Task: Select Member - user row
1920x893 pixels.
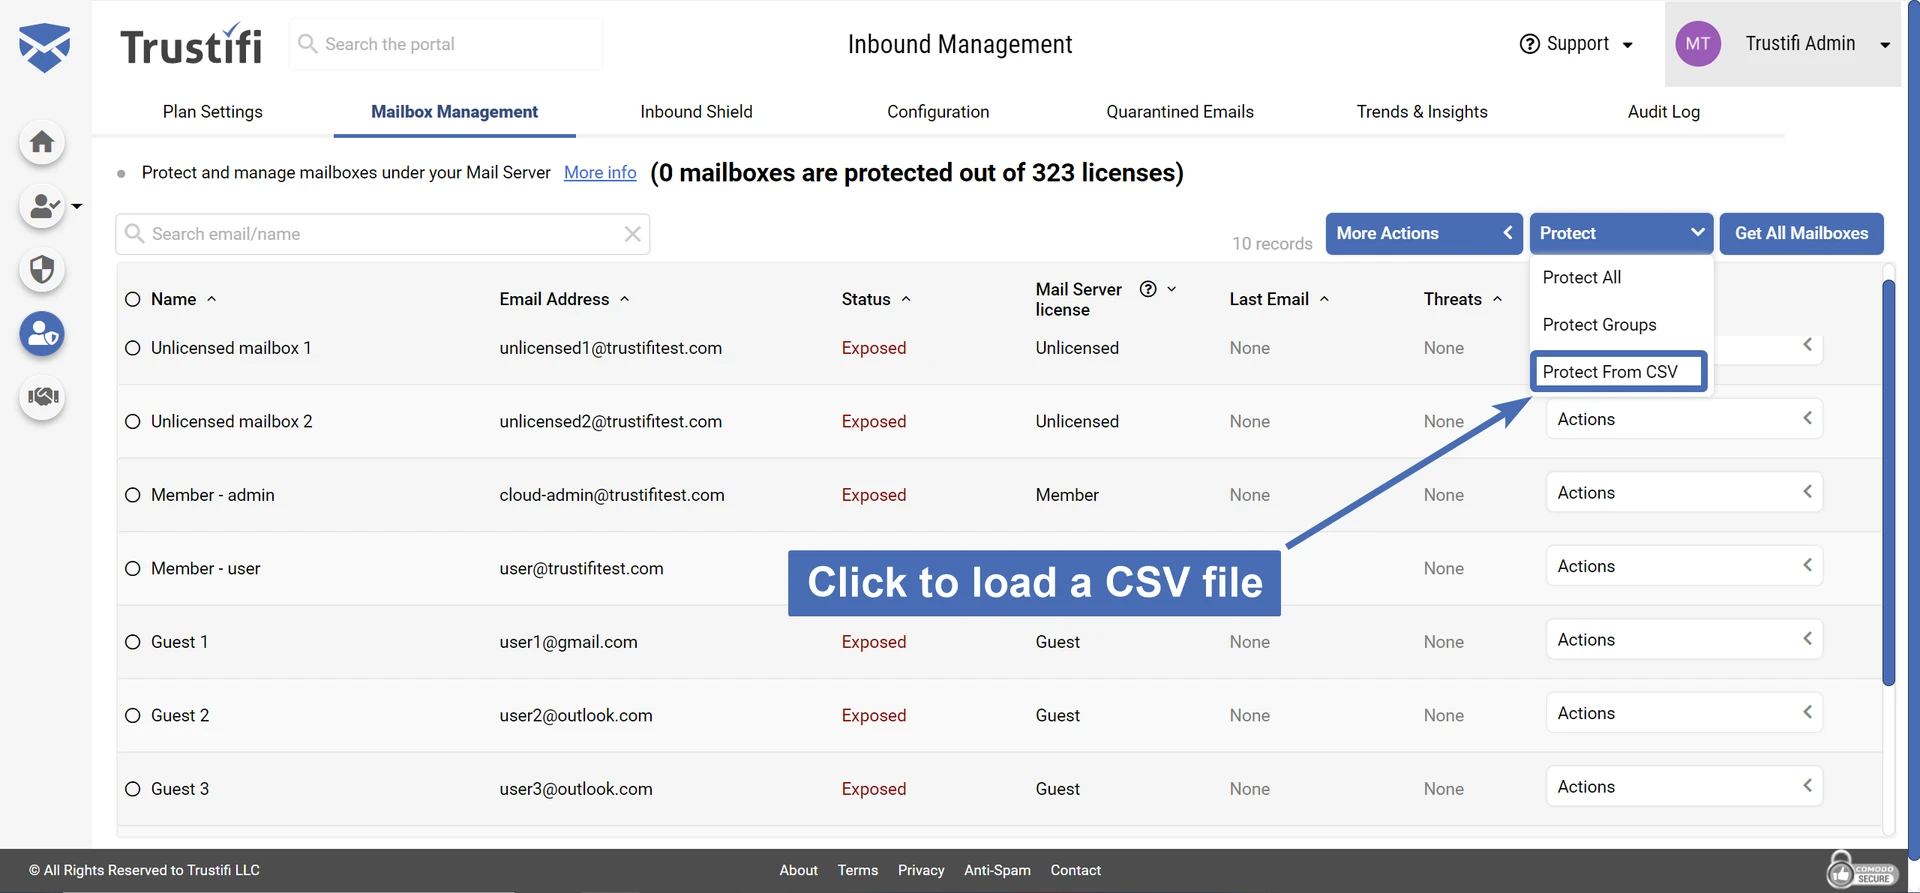Action: click(x=133, y=569)
